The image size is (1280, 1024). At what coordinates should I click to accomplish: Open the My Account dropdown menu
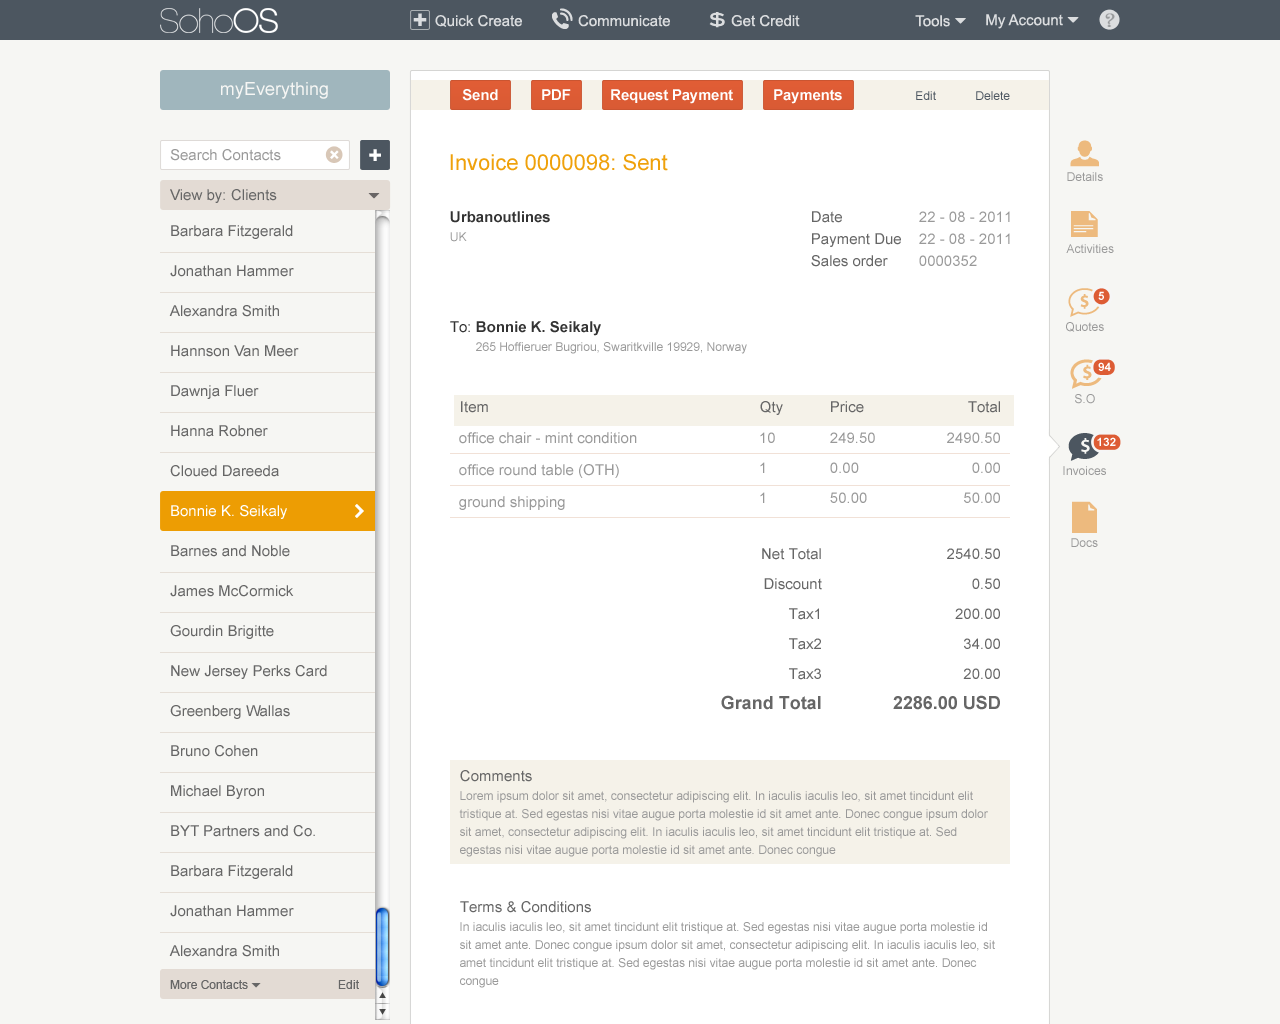1031,20
